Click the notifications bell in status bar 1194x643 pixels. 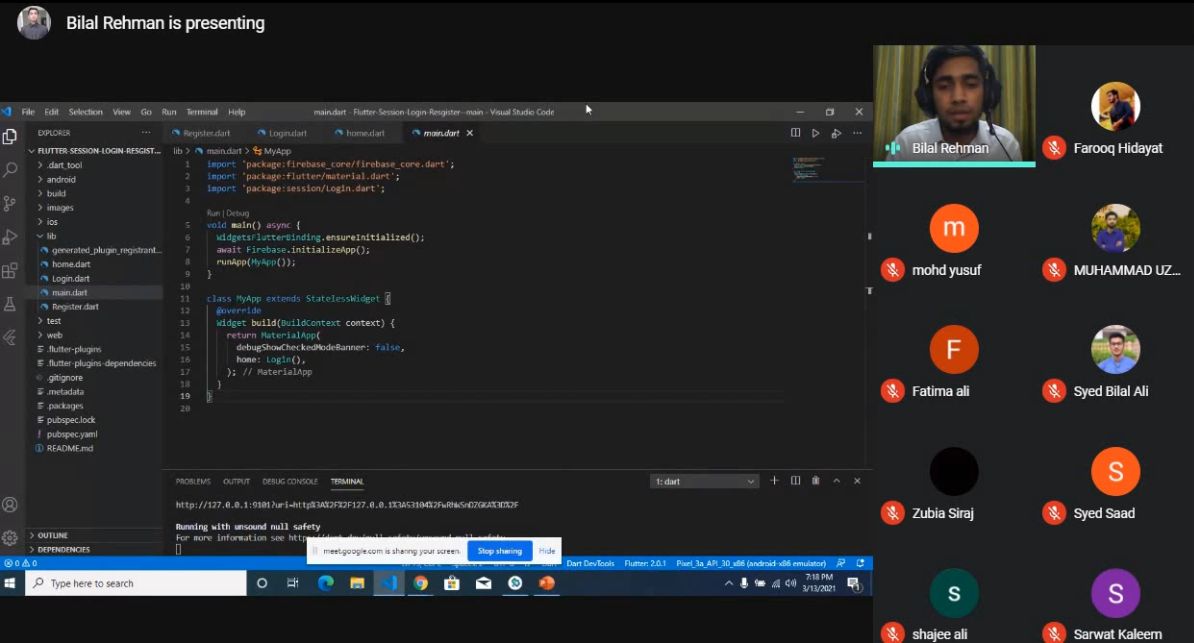[860, 564]
